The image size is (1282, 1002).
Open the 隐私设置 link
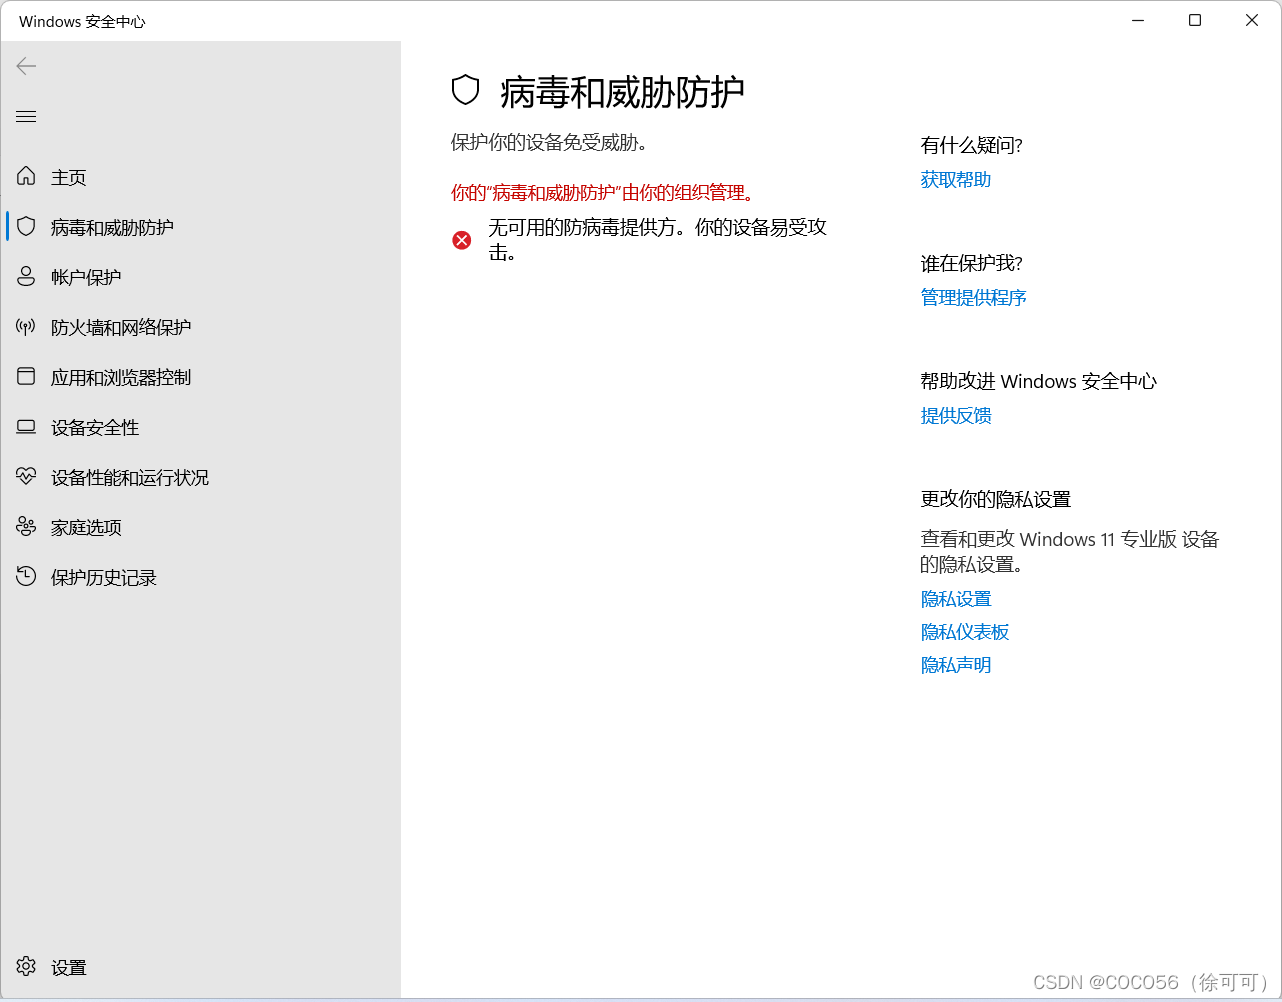(956, 599)
